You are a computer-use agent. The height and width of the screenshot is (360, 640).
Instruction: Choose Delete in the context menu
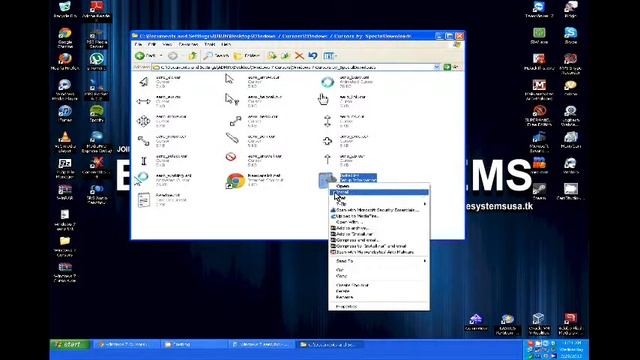click(379, 291)
